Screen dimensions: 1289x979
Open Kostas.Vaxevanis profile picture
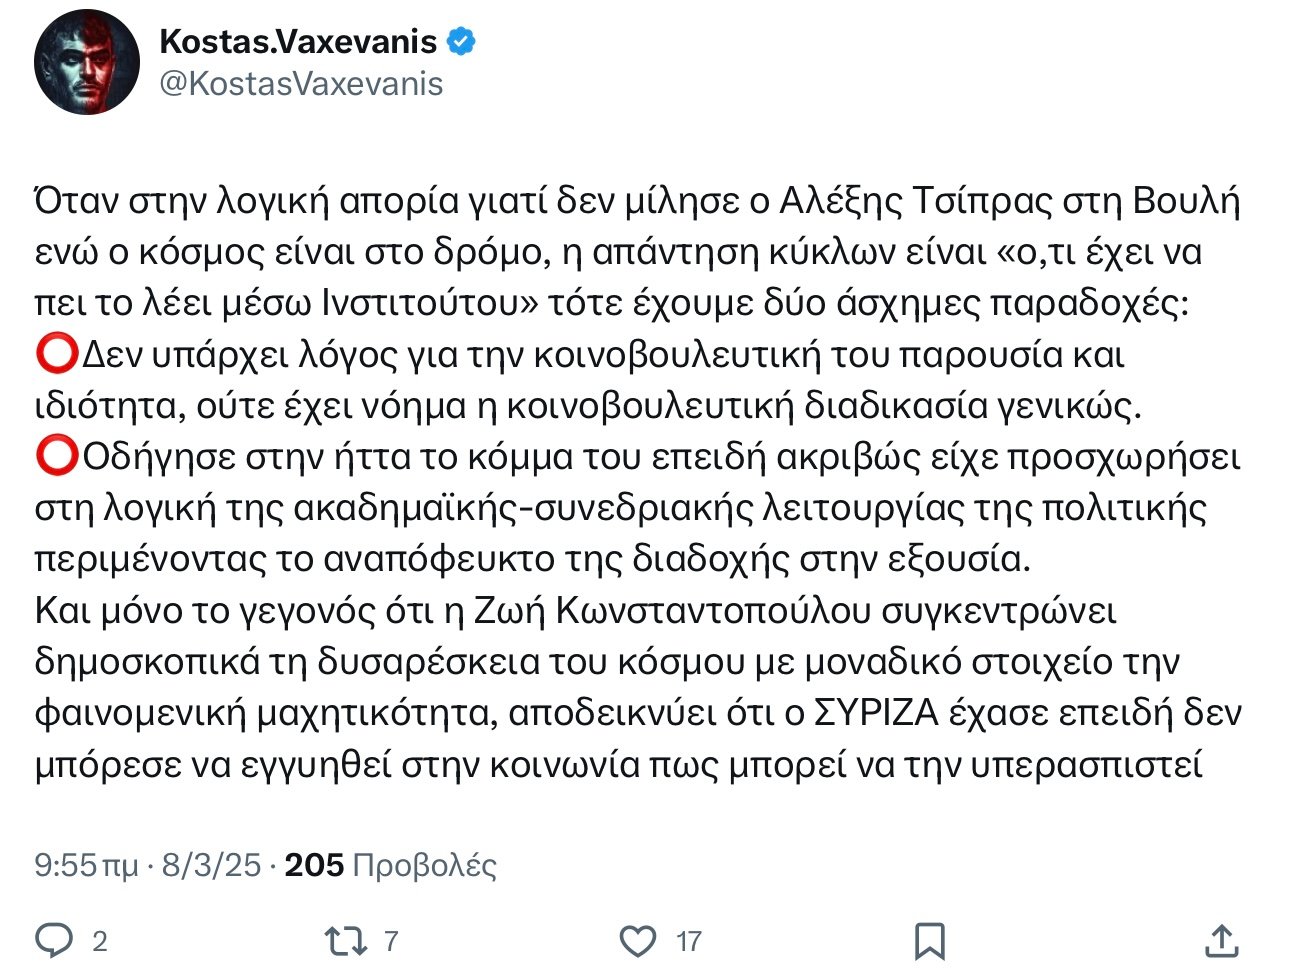[x=87, y=62]
